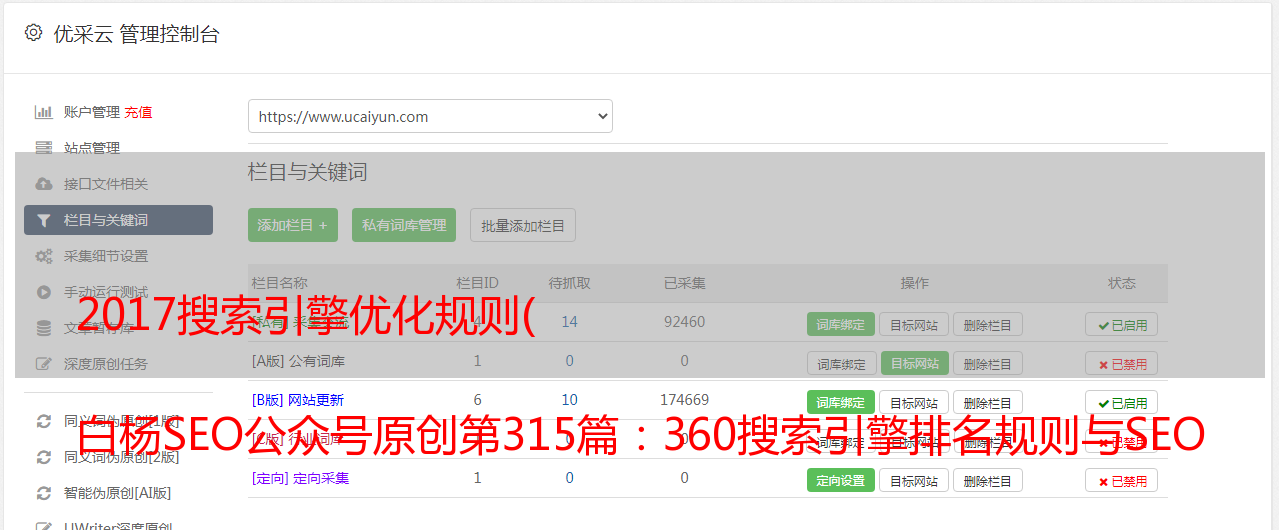Screen dimensions: 1279x530
Task: Click the 待抓取 column header
Action: (x=570, y=283)
